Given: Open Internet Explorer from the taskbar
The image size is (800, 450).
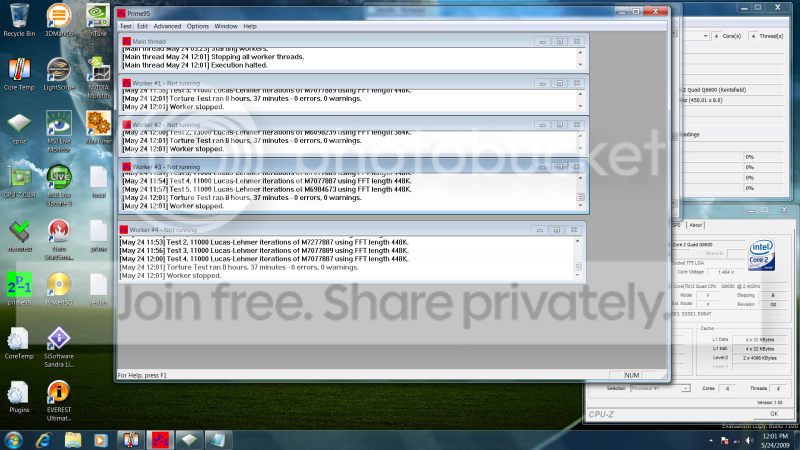Looking at the screenshot, I should click(44, 440).
